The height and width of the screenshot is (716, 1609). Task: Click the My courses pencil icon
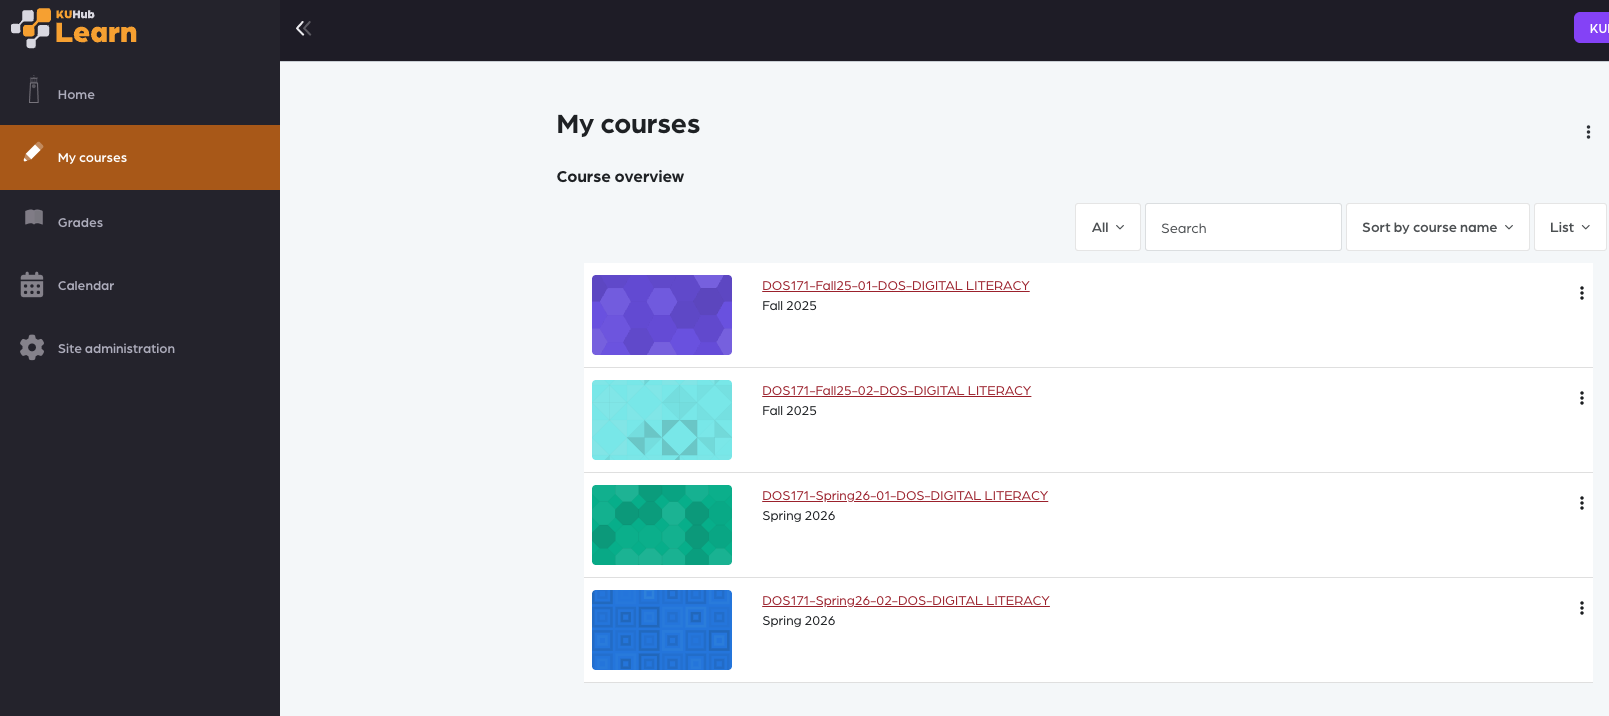(x=33, y=152)
